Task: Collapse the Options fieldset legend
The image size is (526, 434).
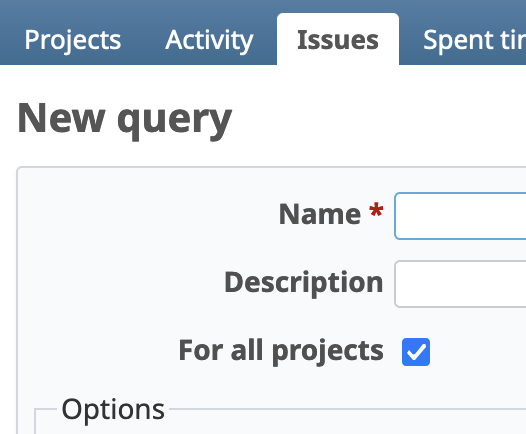Action: (113, 410)
